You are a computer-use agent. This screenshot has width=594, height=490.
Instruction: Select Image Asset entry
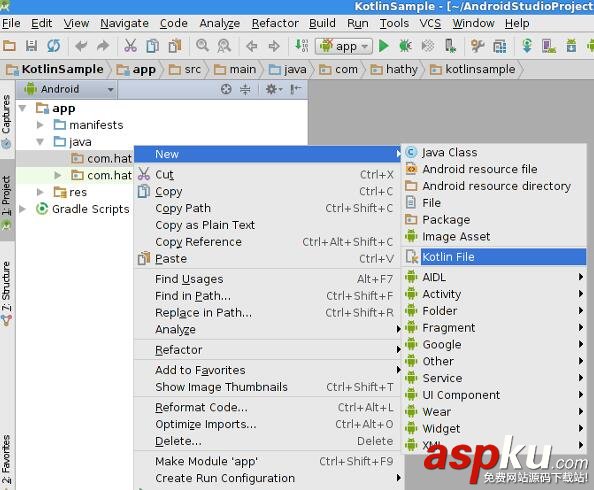[x=495, y=236]
